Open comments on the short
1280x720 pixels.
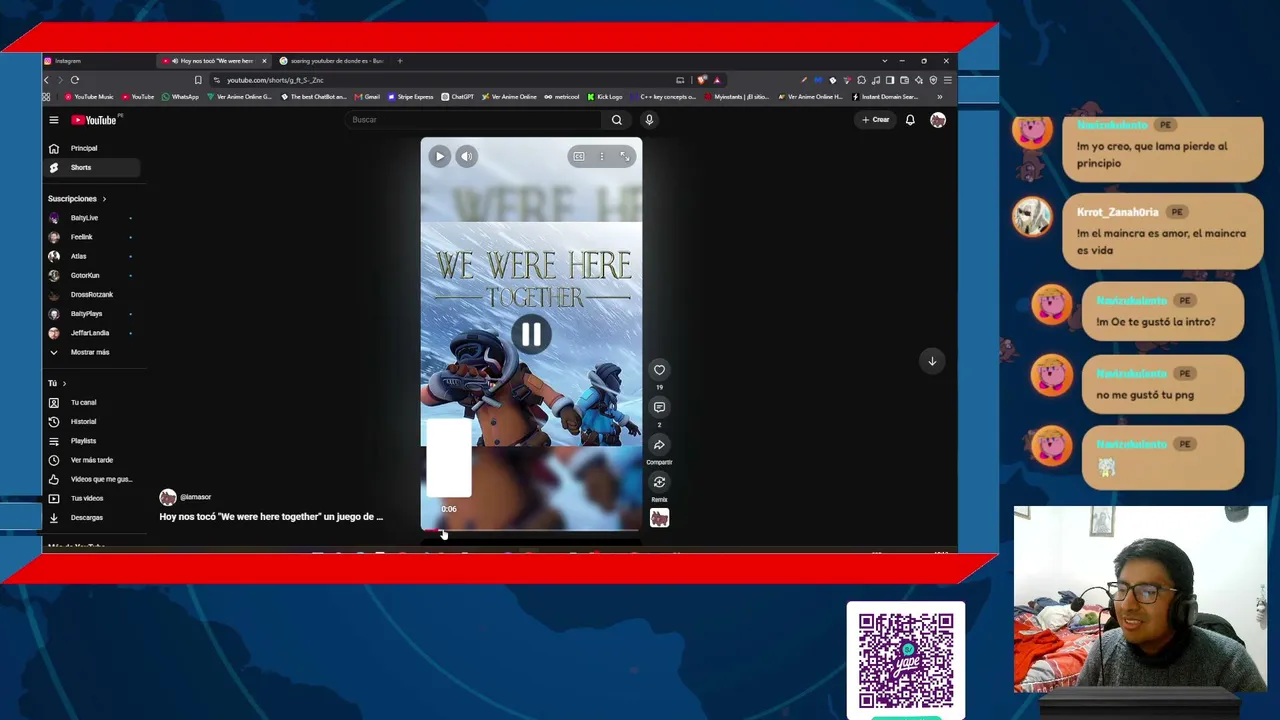659,407
